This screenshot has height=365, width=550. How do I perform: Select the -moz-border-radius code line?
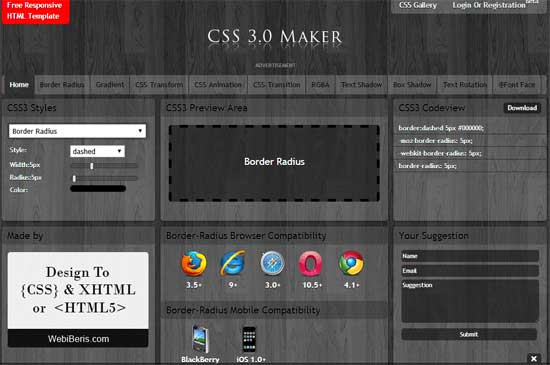pos(436,141)
